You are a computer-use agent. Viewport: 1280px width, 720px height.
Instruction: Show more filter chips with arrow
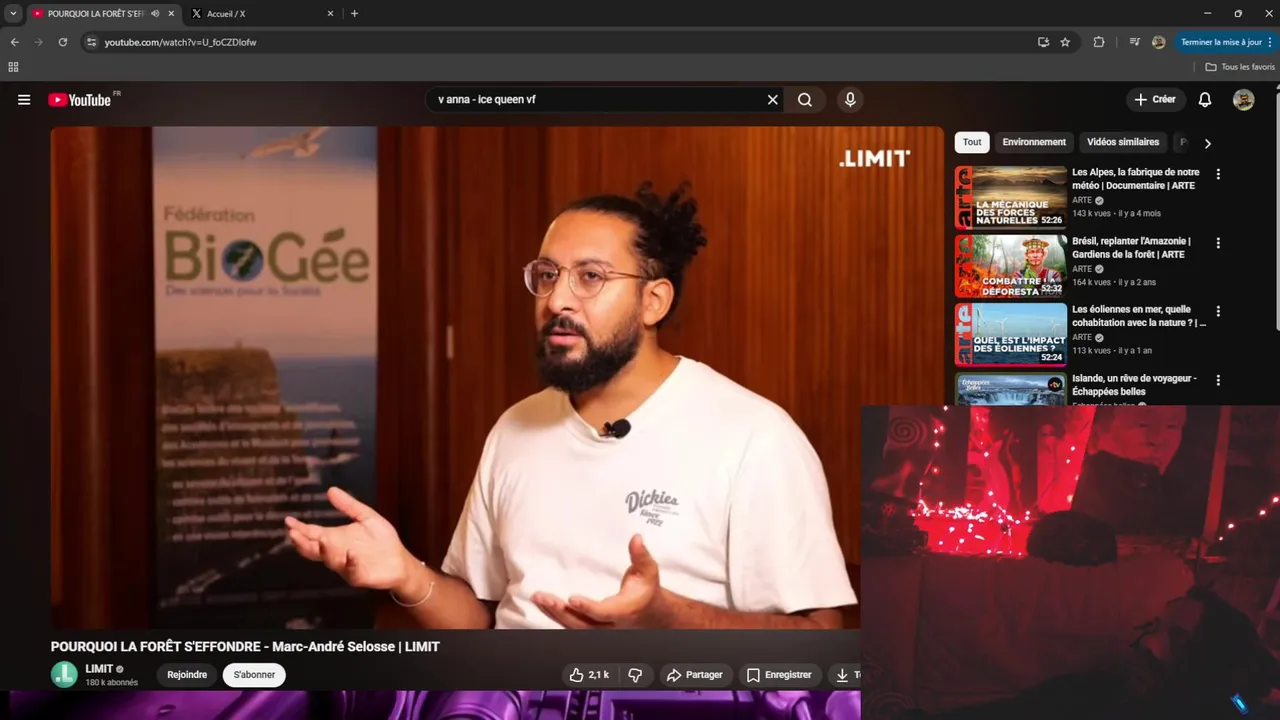point(1207,143)
